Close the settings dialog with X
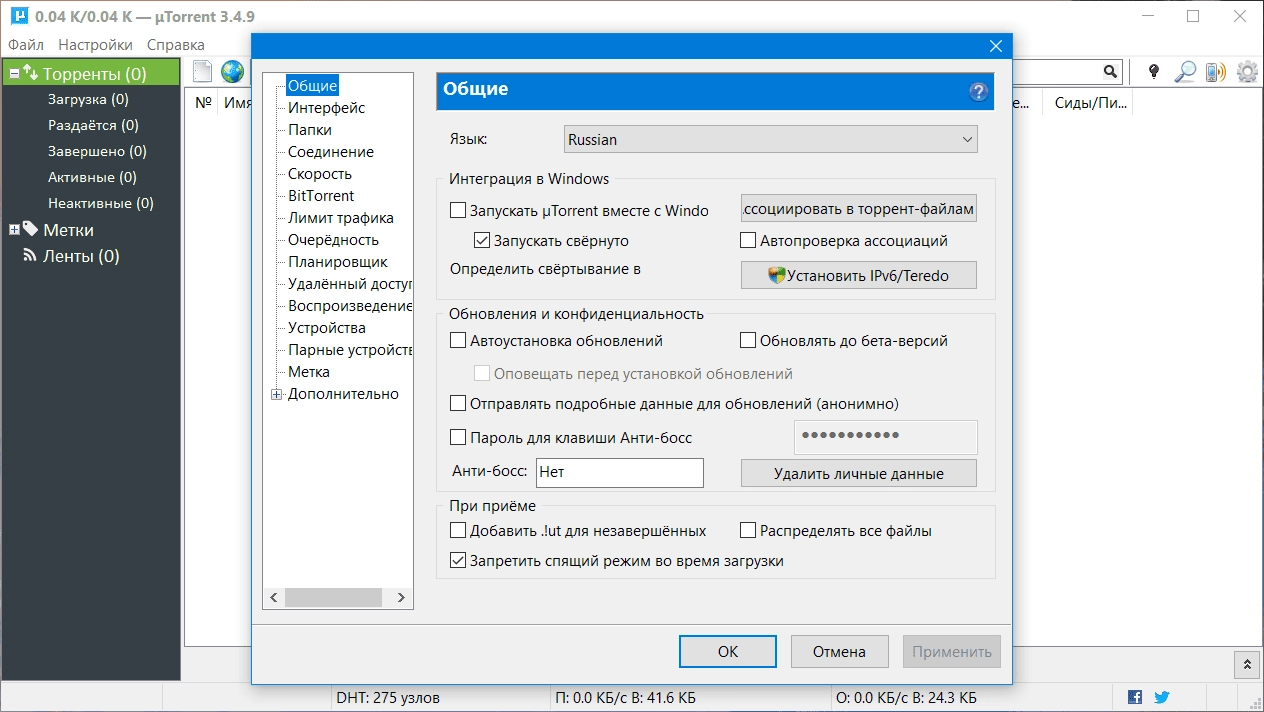 (x=995, y=46)
